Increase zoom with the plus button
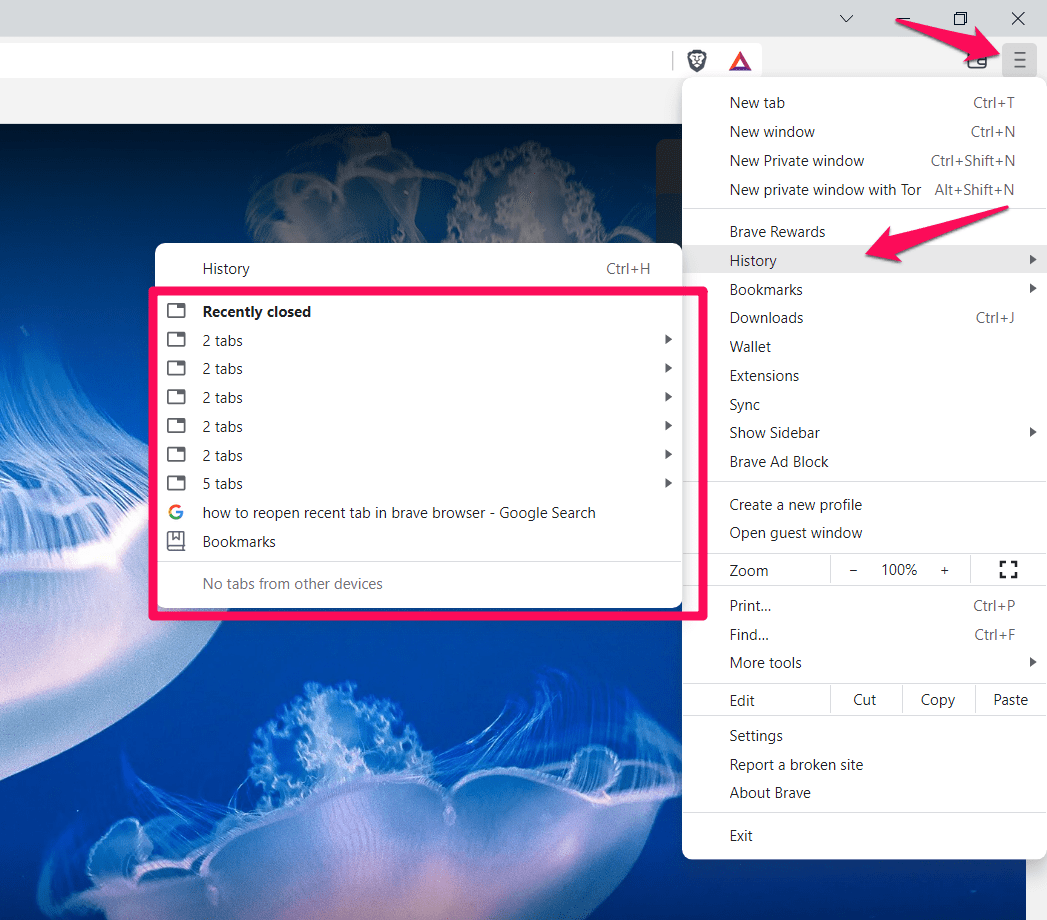The width and height of the screenshot is (1047, 920). pos(944,570)
